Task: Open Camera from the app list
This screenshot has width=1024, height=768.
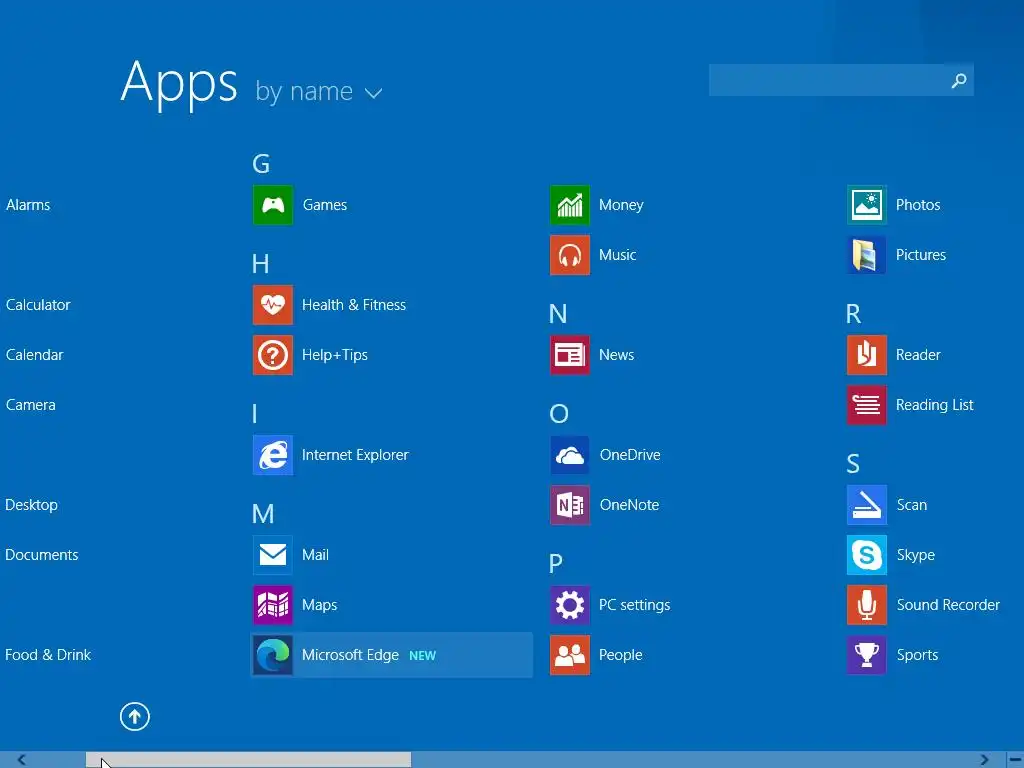Action: (x=31, y=405)
